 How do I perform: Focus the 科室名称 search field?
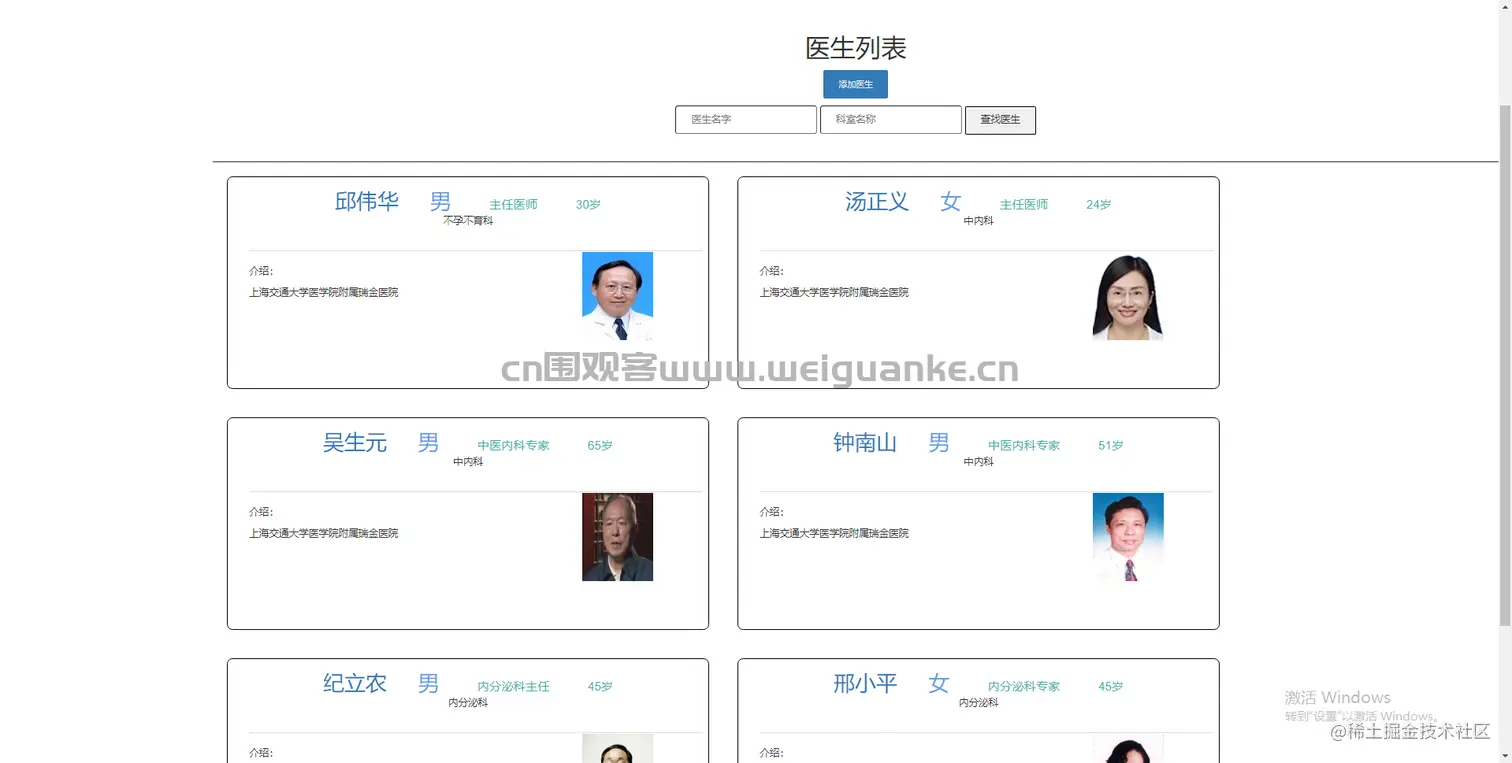(x=891, y=120)
